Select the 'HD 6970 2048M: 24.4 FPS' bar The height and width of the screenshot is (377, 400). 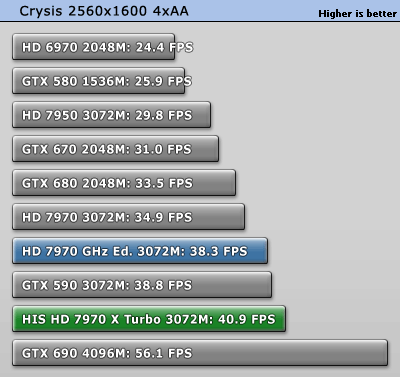pos(94,47)
